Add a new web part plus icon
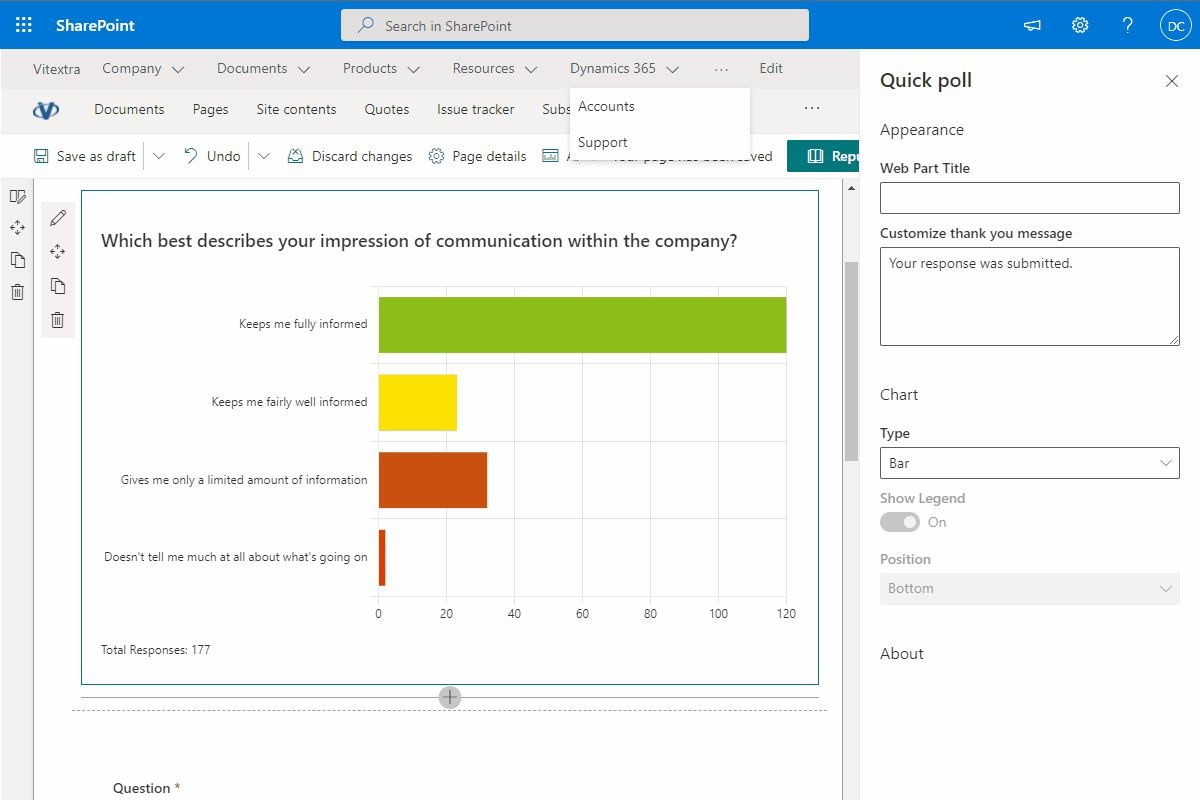1200x800 pixels. 450,697
